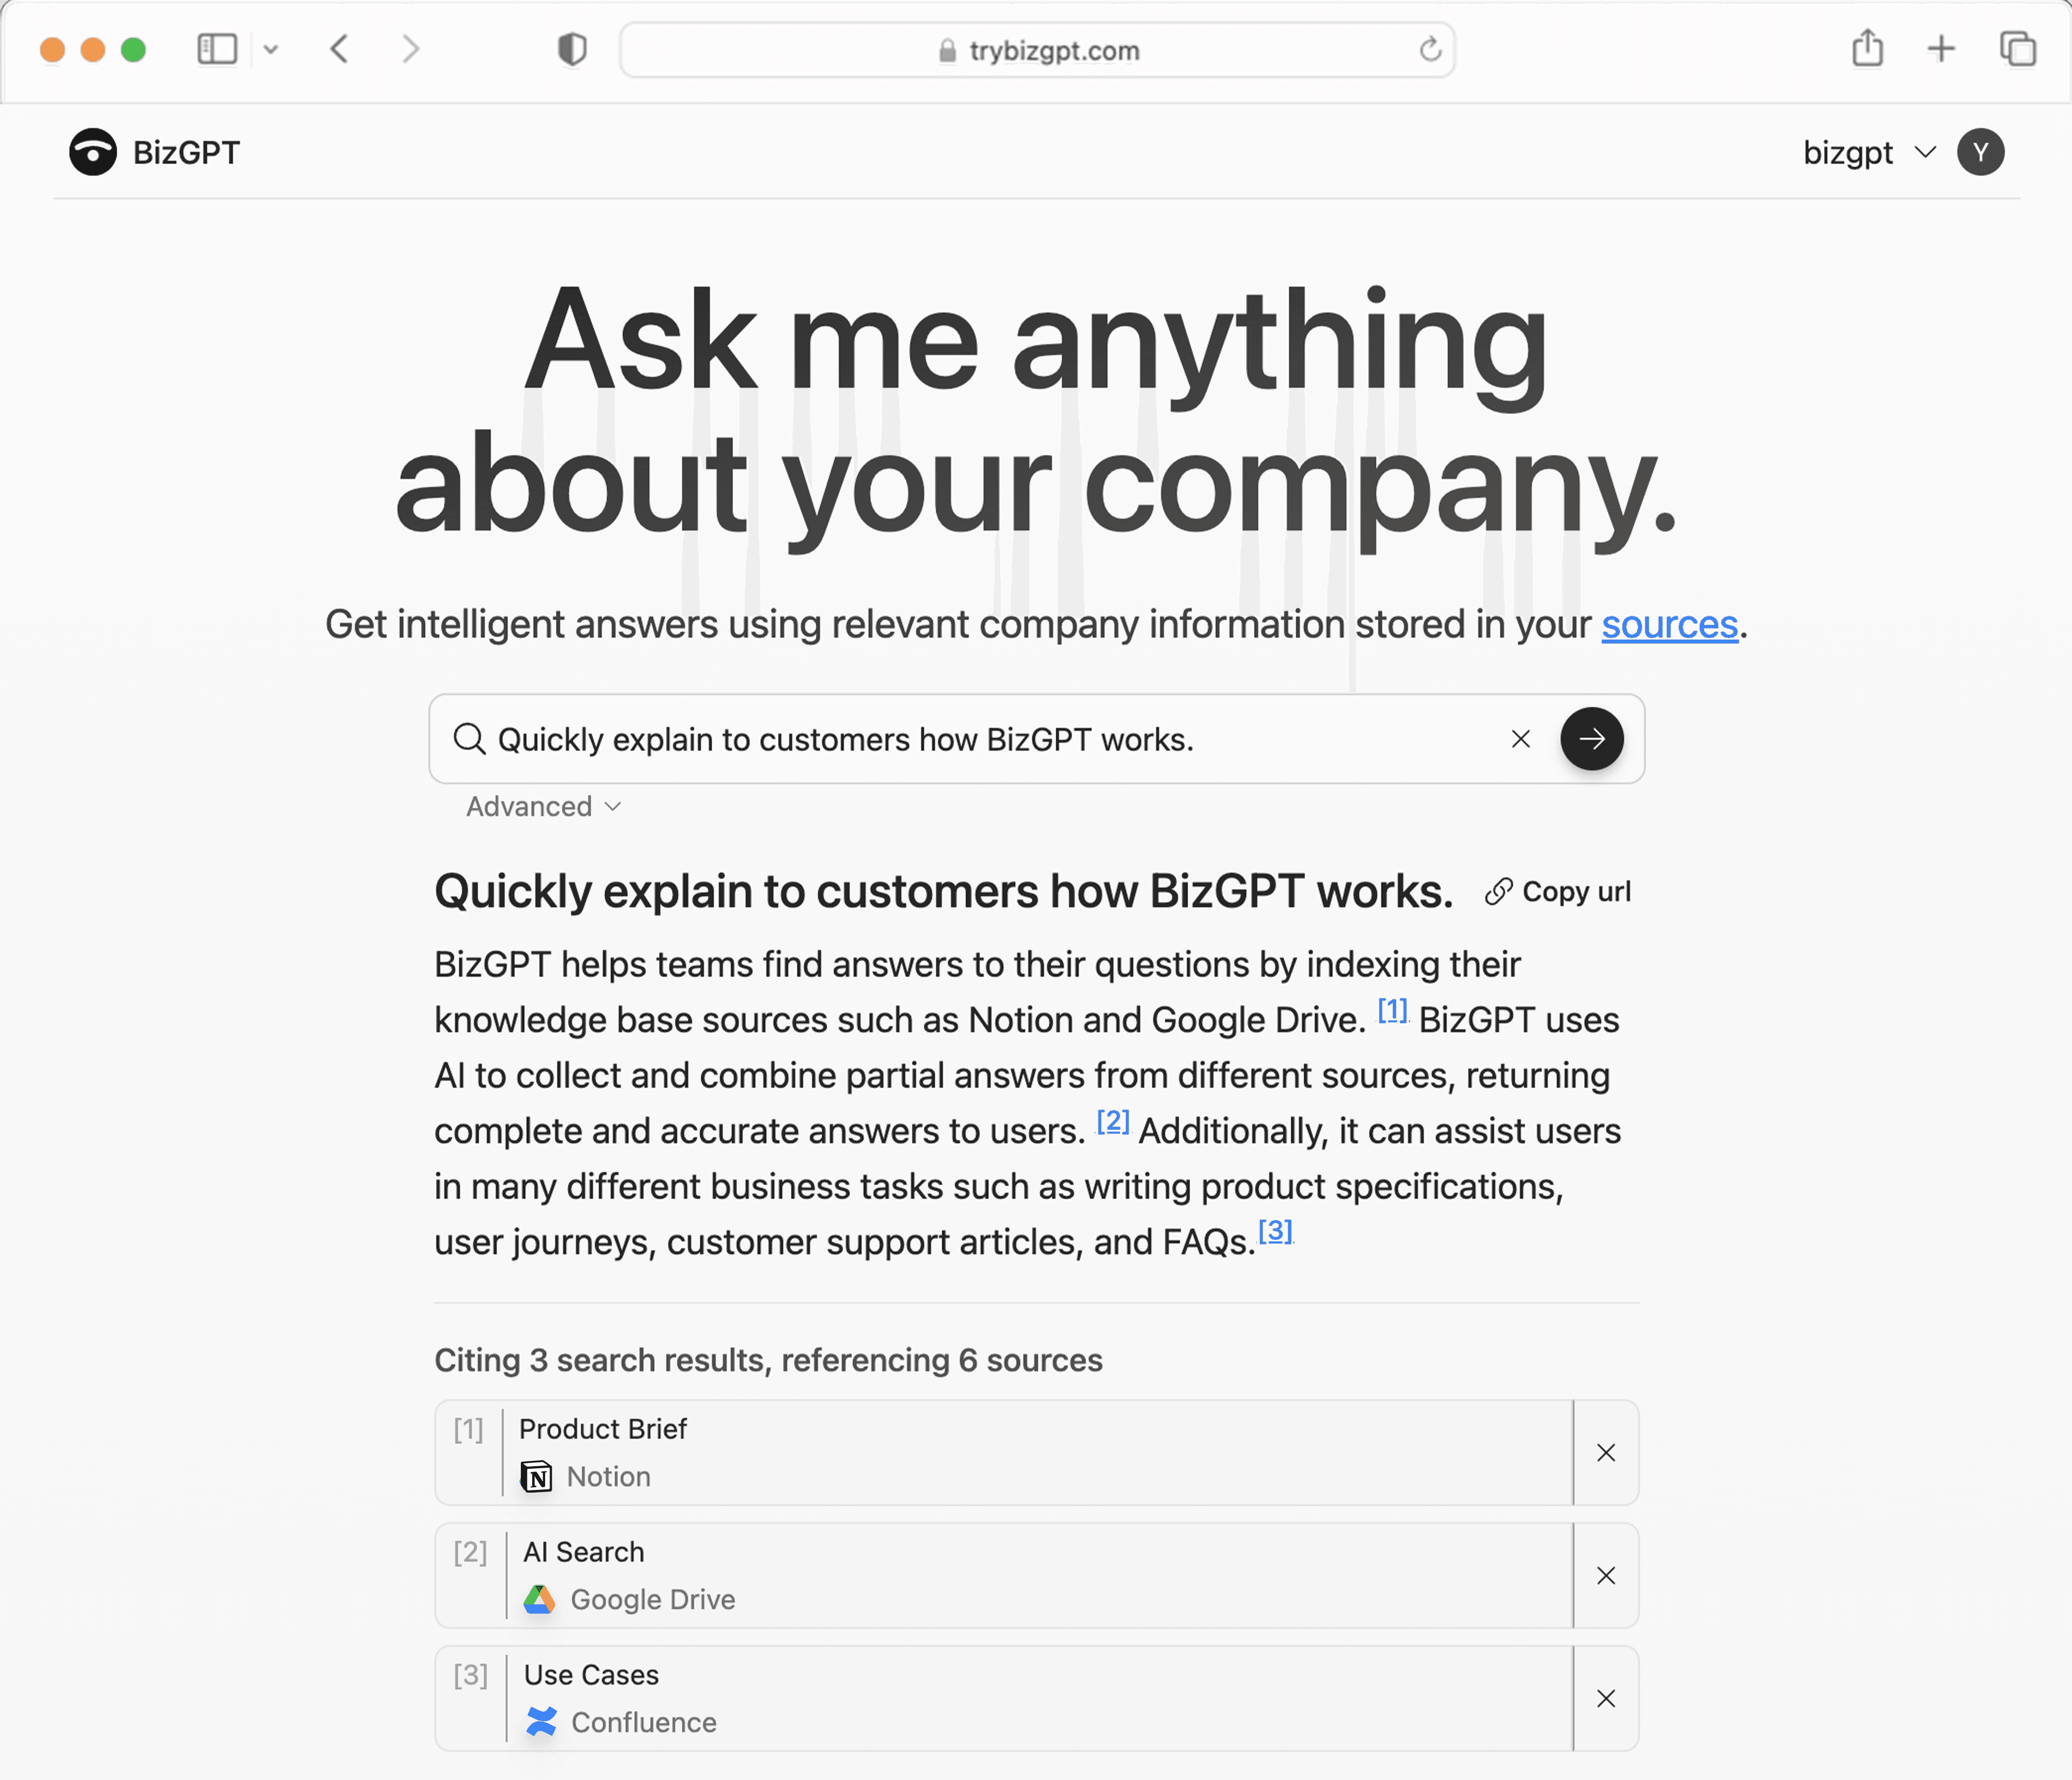Remove the Use Cases Confluence citation

(x=1606, y=1699)
